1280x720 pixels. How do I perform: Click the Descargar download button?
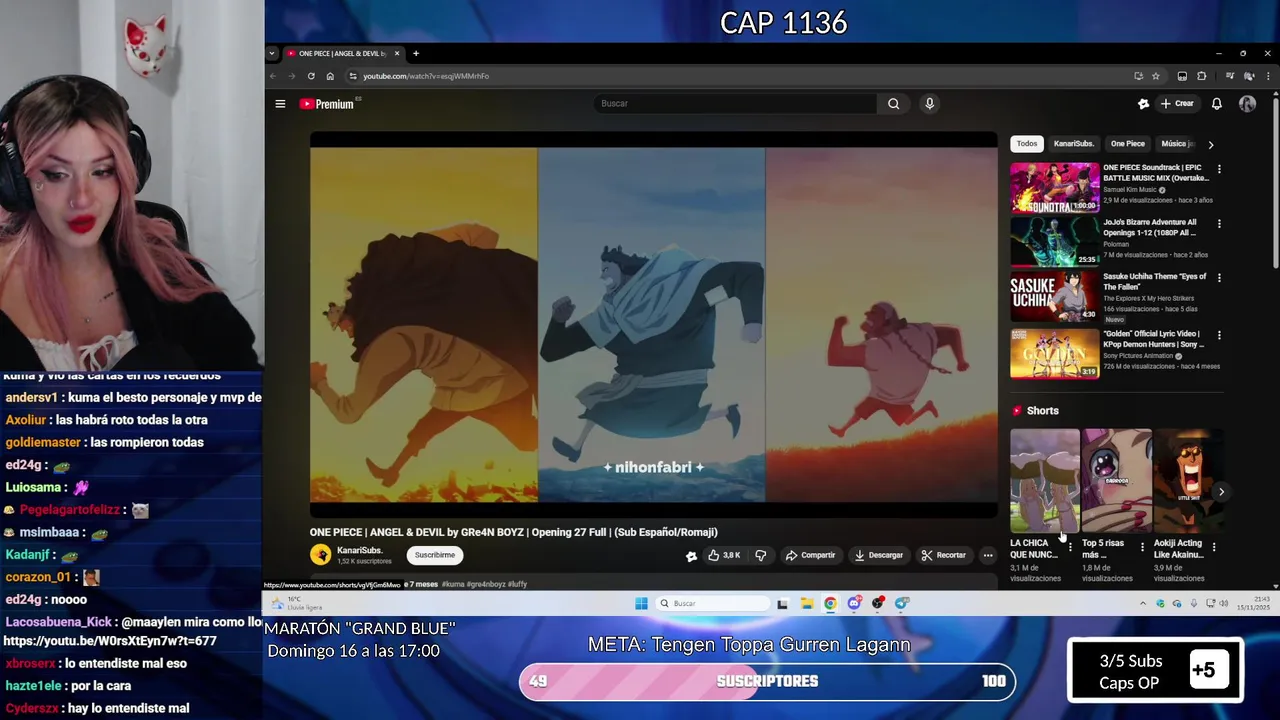click(878, 555)
